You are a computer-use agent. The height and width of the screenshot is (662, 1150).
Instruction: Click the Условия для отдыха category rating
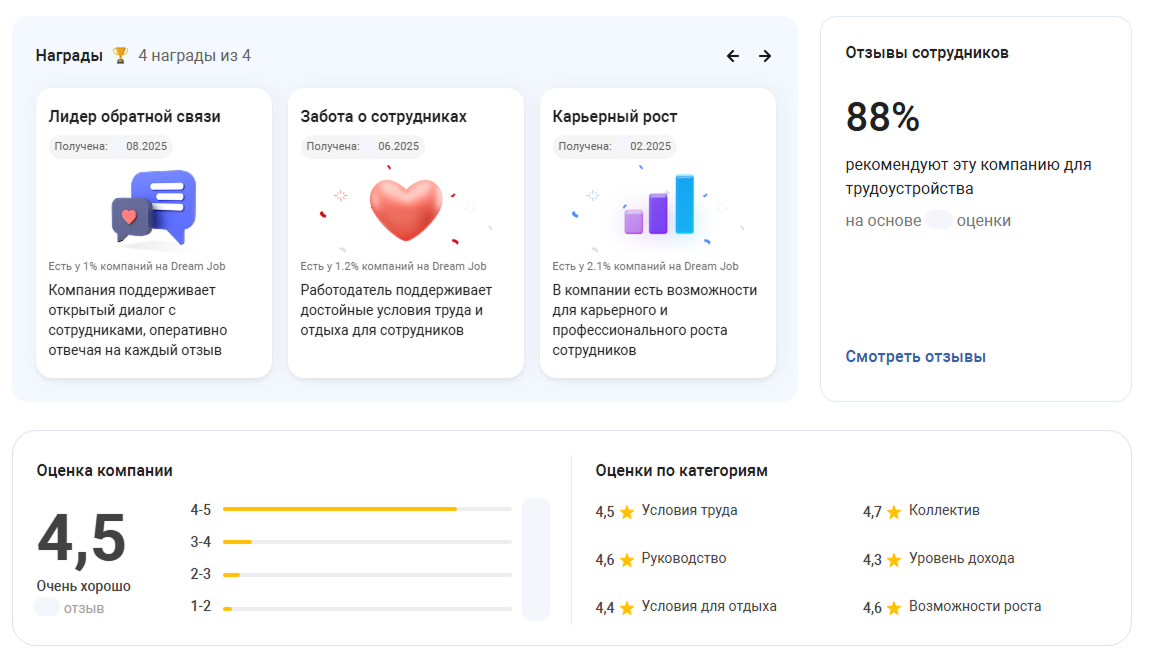[x=708, y=607]
